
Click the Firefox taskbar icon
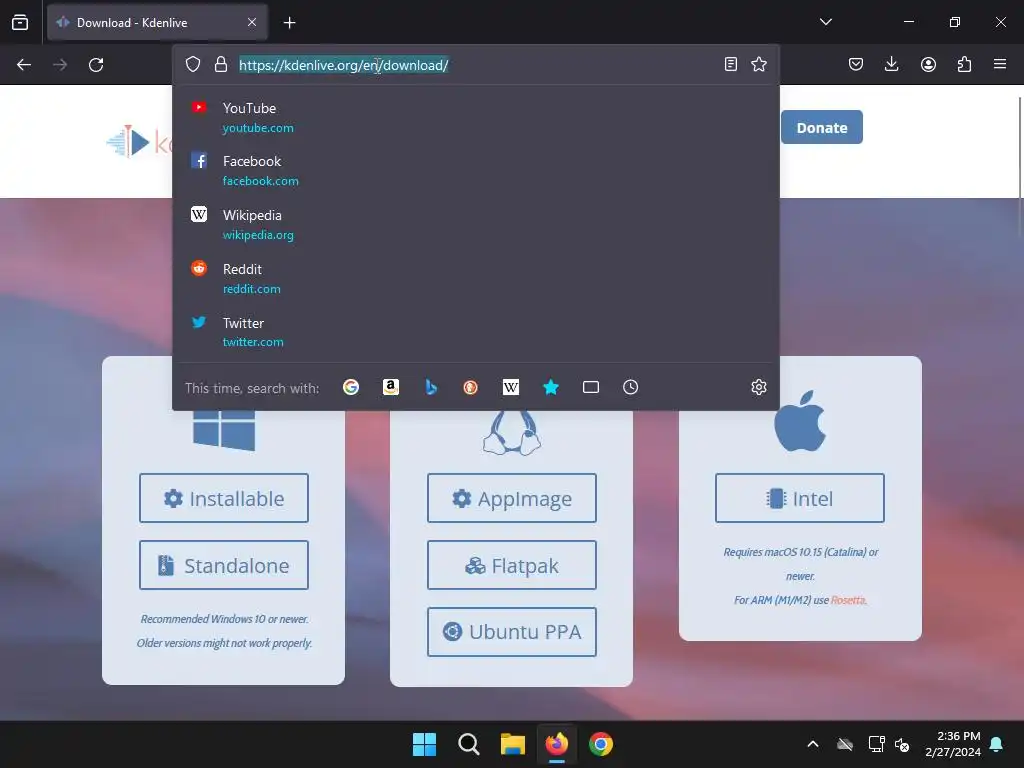[x=556, y=744]
